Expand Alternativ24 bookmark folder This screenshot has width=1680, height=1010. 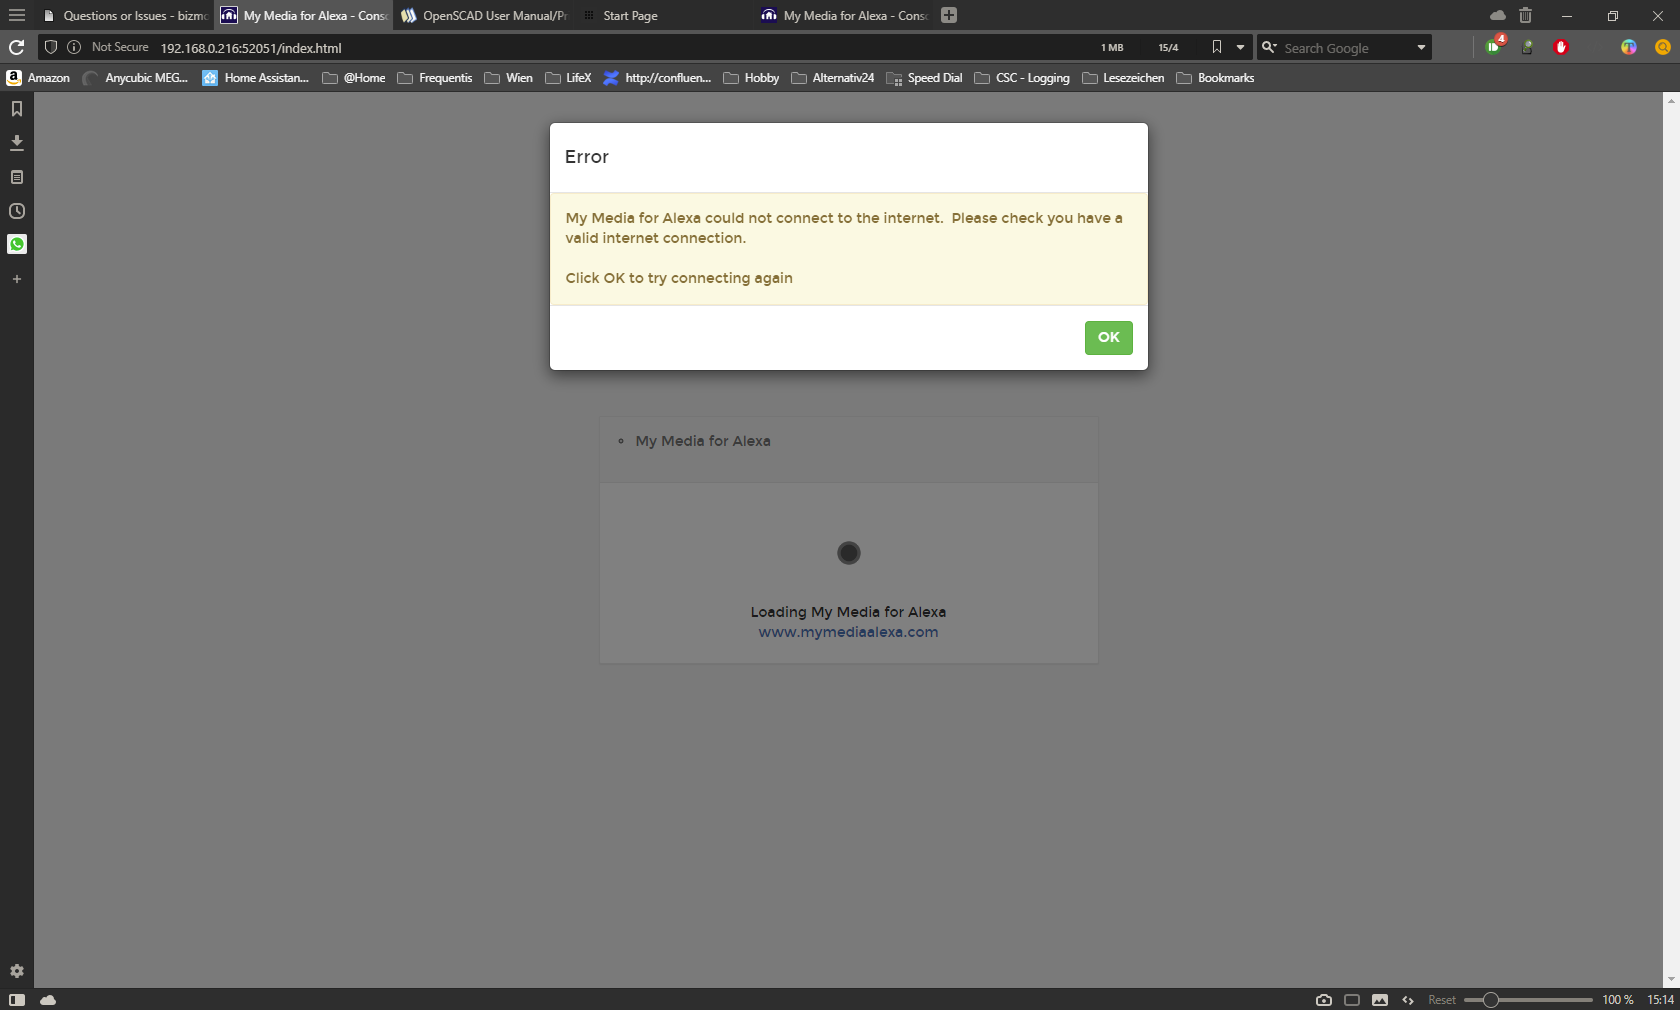833,78
